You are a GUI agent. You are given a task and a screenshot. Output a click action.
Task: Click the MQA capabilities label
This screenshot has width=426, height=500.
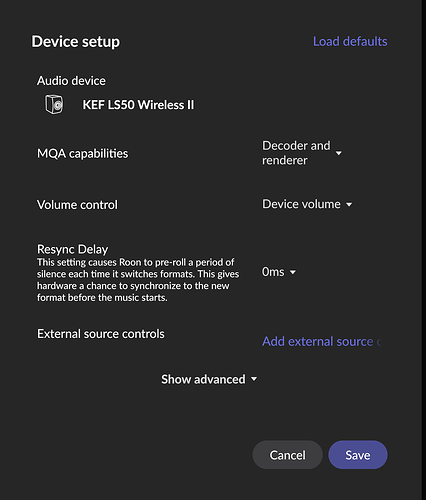82,153
